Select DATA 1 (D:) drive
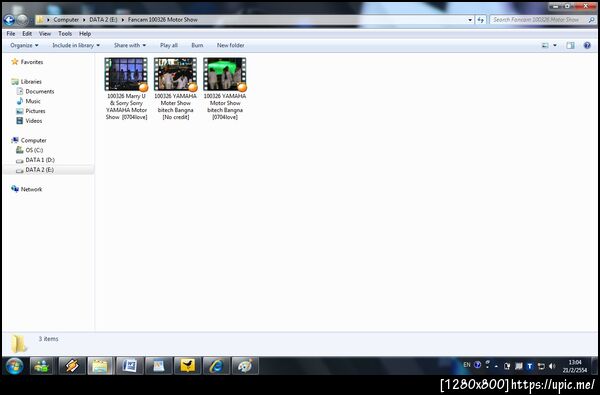This screenshot has width=600, height=395. [x=35, y=160]
